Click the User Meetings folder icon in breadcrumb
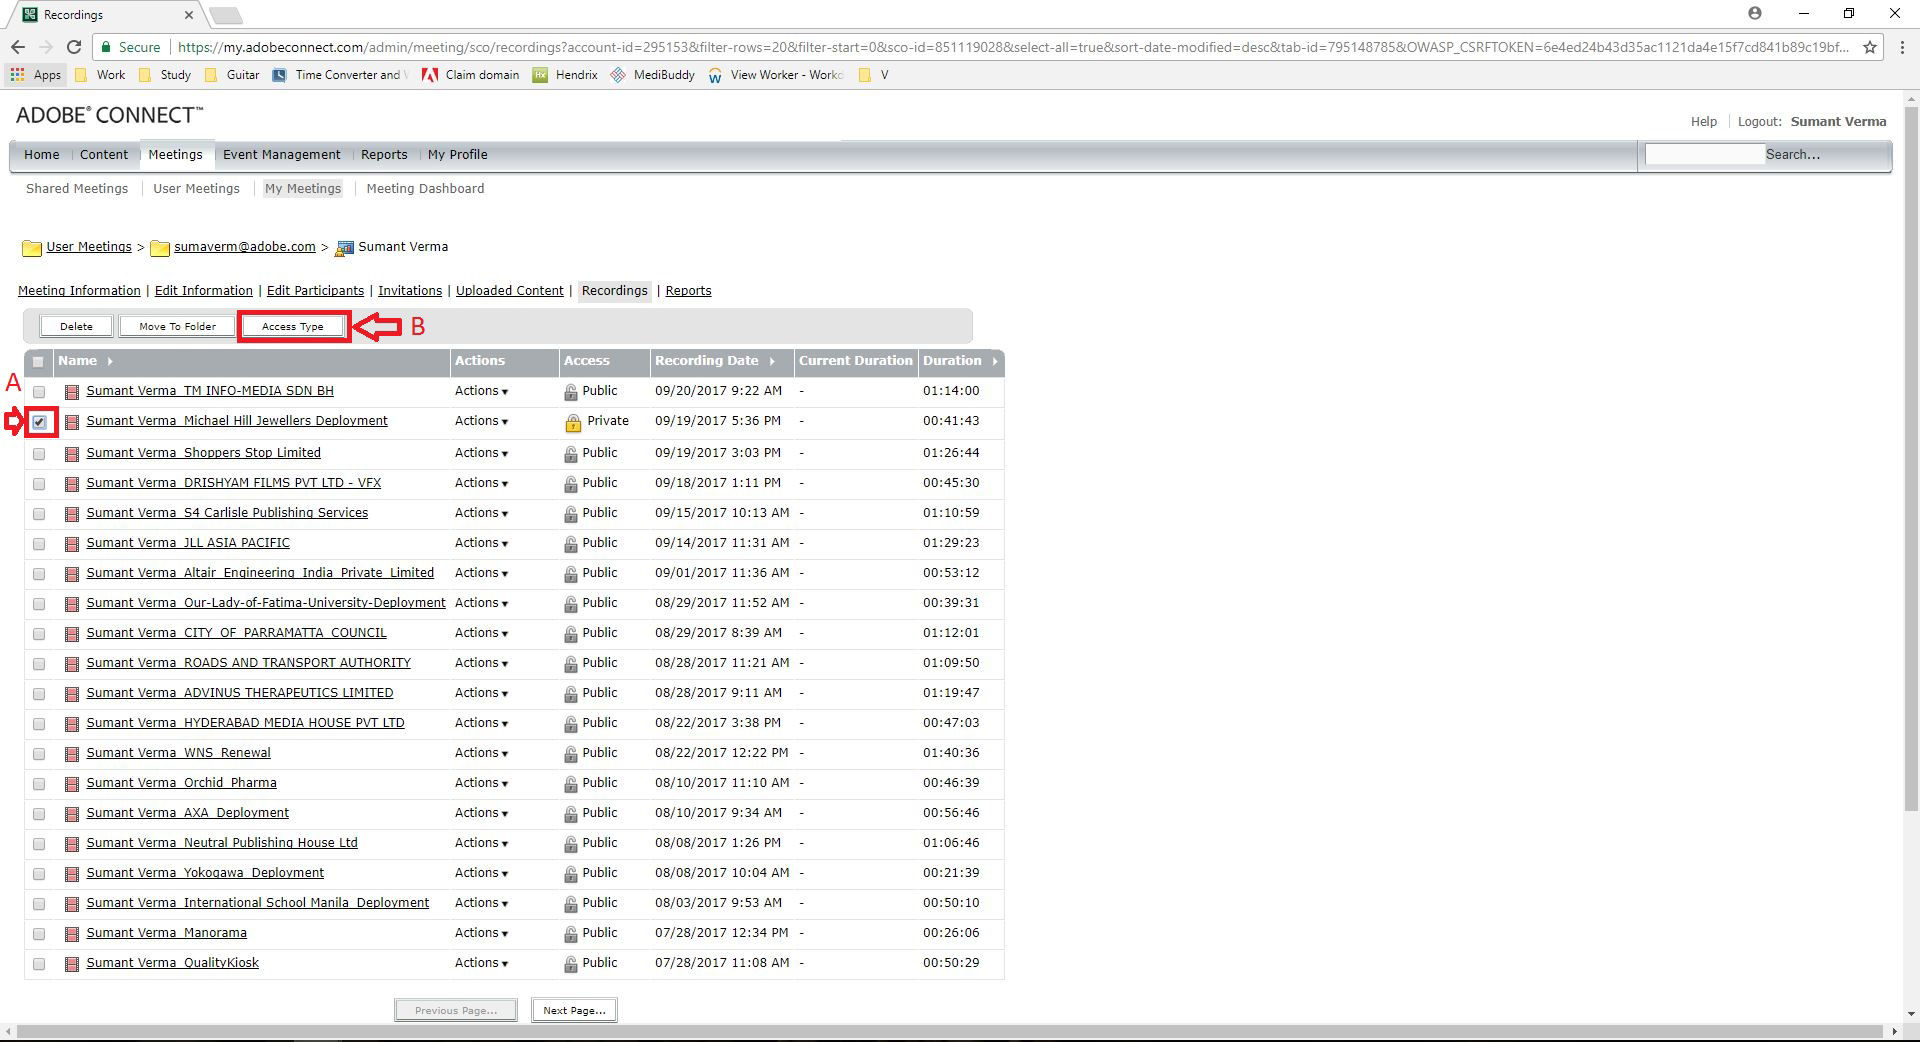The width and height of the screenshot is (1920, 1042). tap(32, 248)
